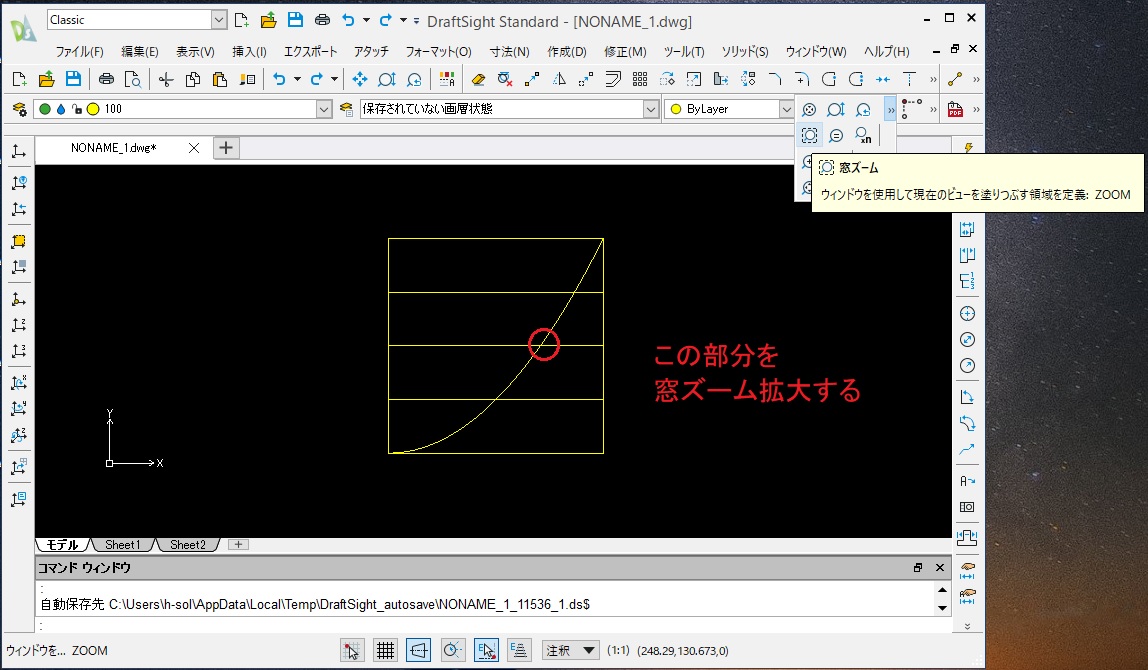Image resolution: width=1148 pixels, height=670 pixels.
Task: Open a file with the folder icon in standard toolbar
Action: pyautogui.click(x=46, y=79)
